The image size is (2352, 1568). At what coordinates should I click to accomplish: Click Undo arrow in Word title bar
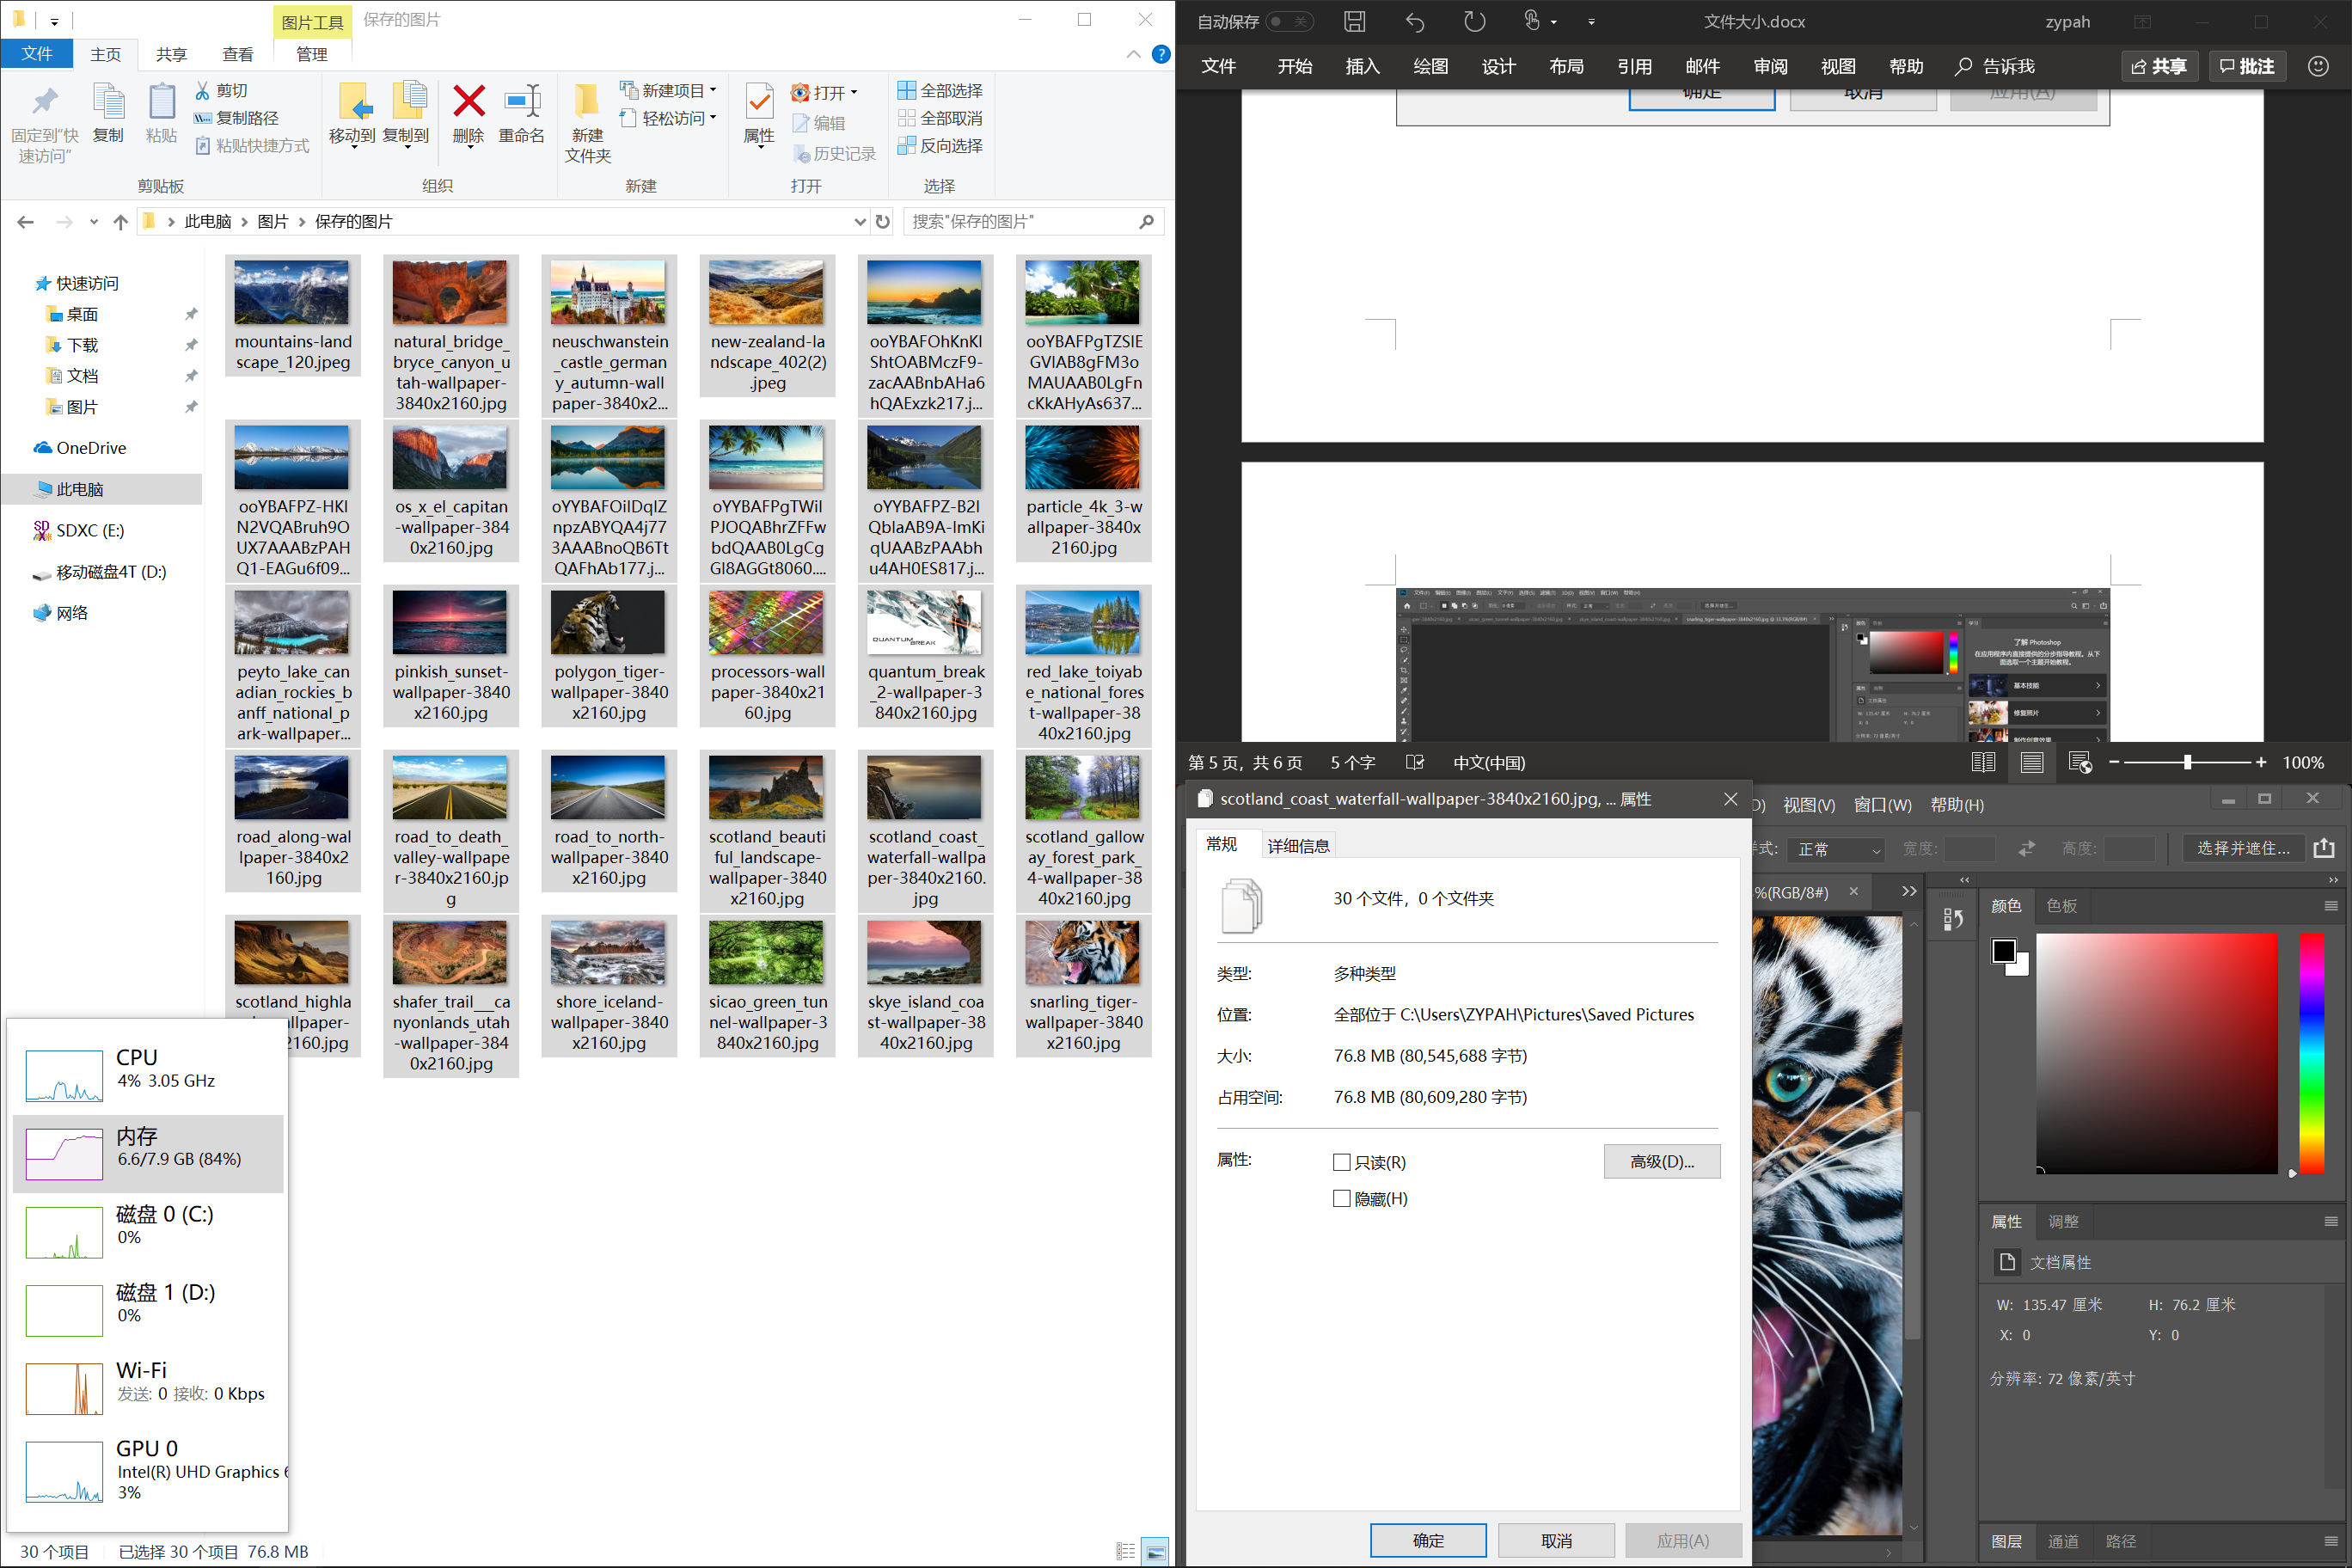(x=1414, y=22)
